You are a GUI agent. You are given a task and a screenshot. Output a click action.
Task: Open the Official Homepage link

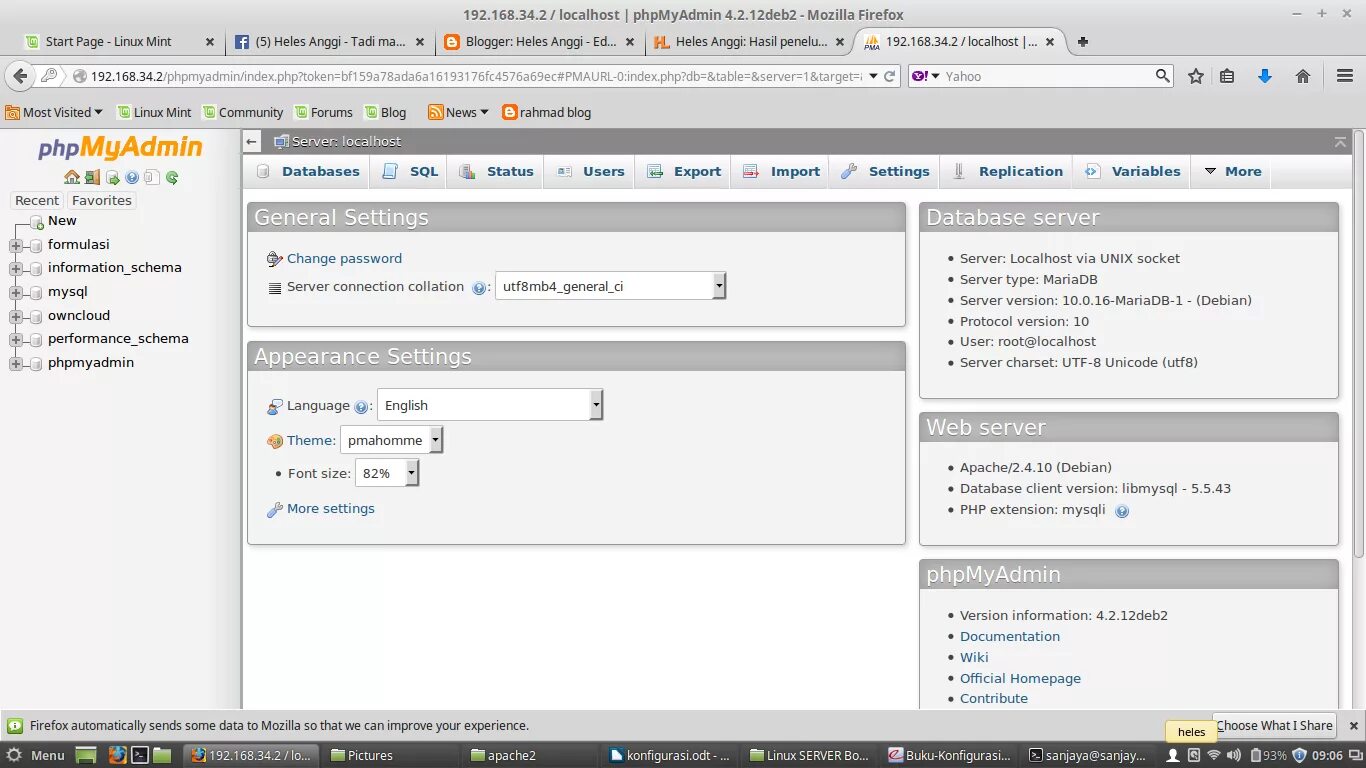pyautogui.click(x=1020, y=678)
